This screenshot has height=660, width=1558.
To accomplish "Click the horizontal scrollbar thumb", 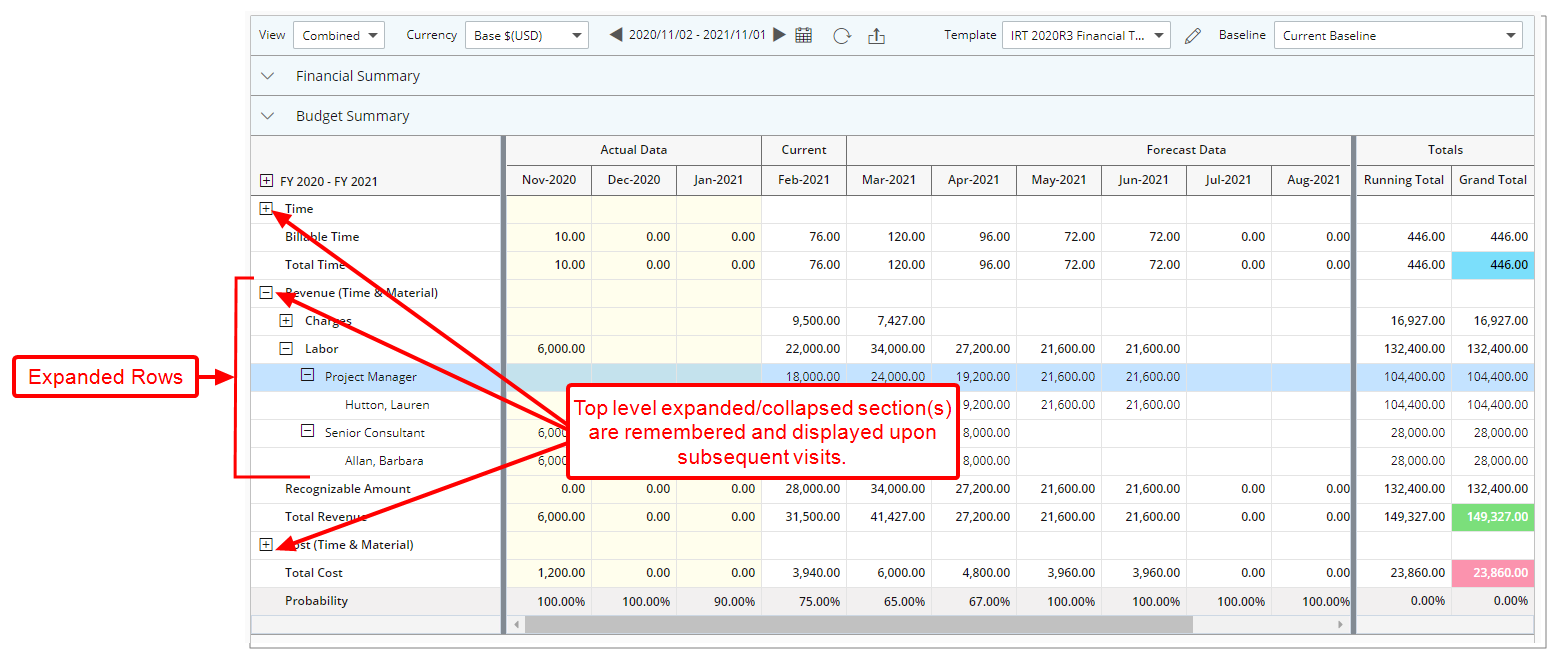I will click(x=859, y=624).
